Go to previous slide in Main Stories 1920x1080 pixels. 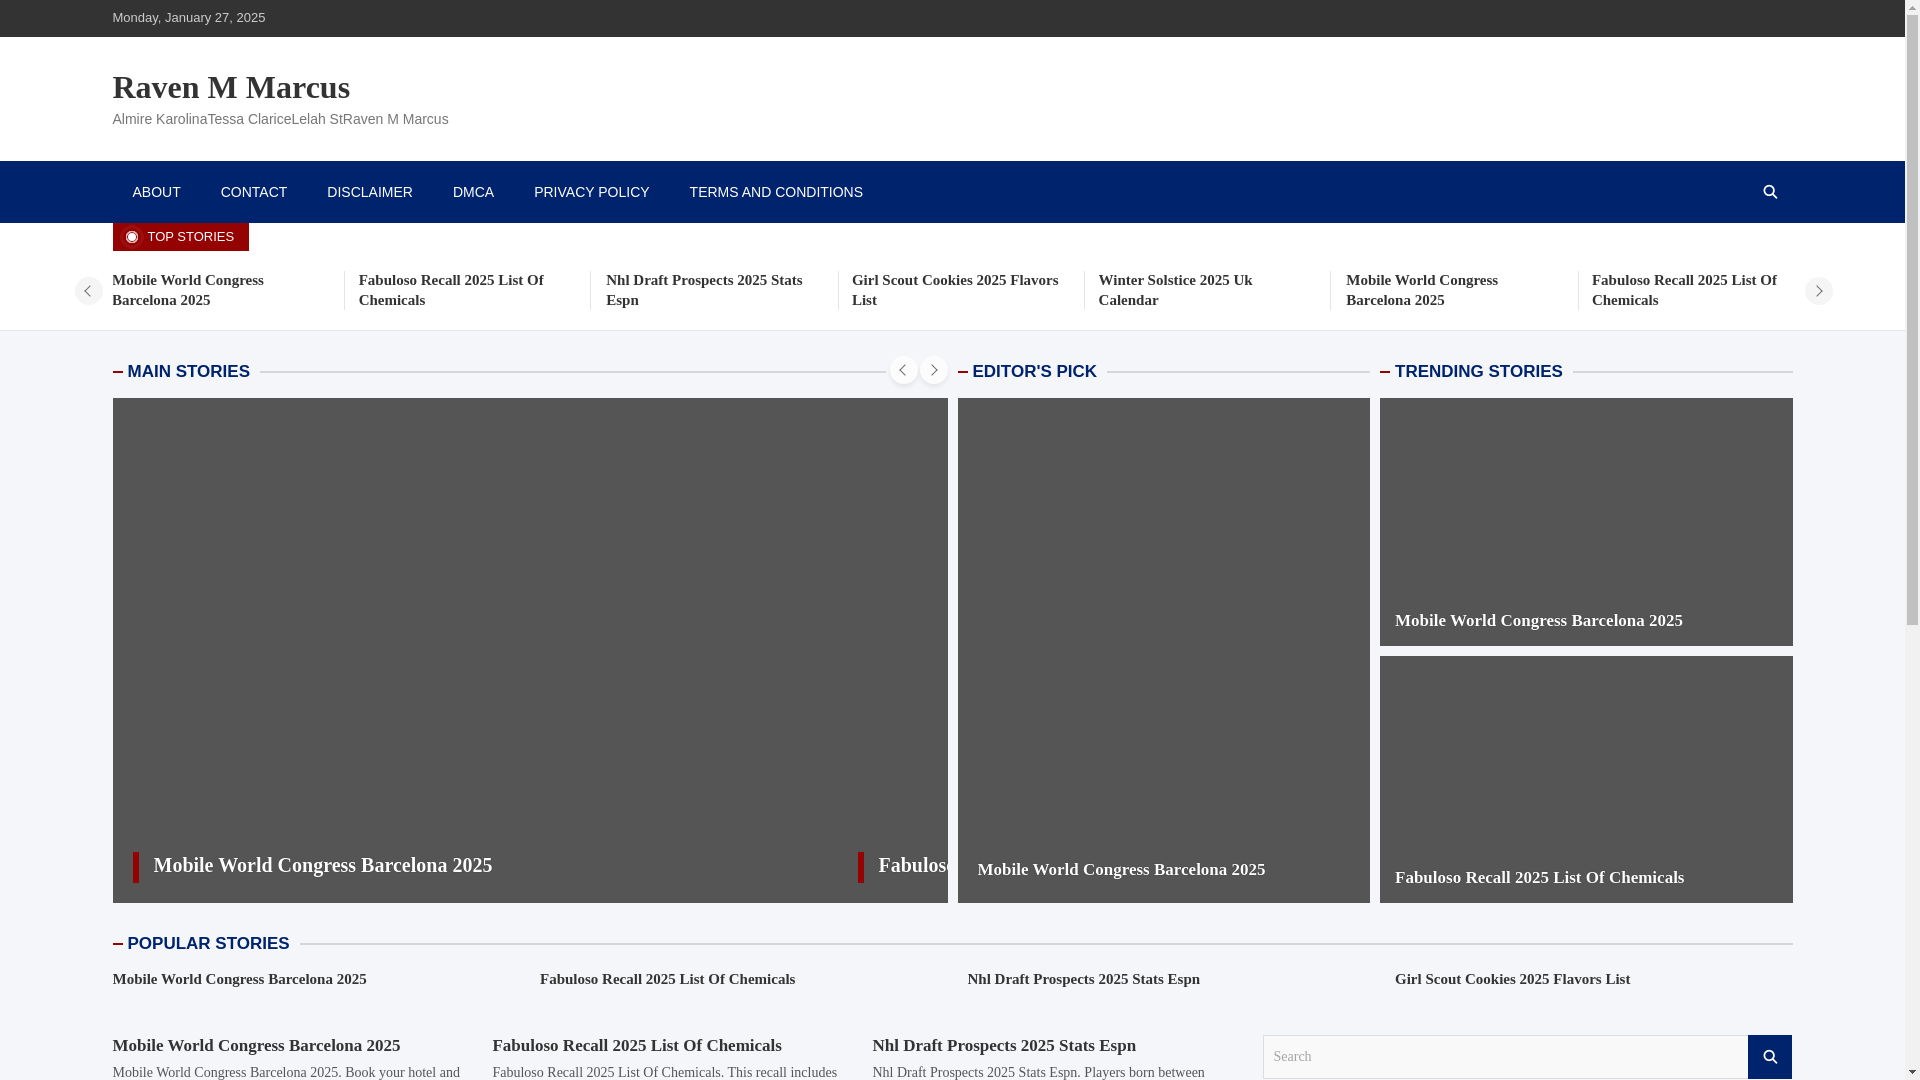pyautogui.click(x=903, y=370)
